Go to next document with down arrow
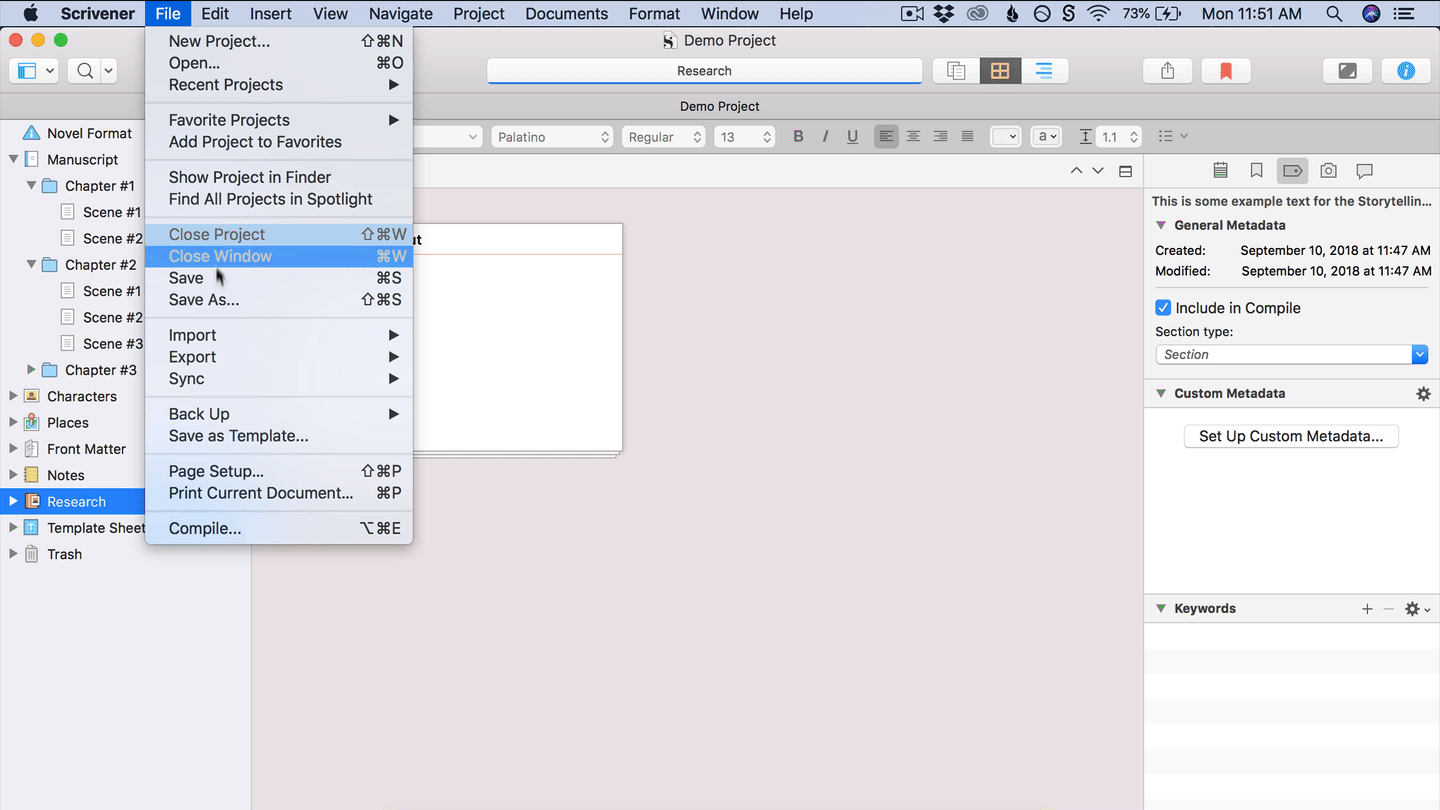The image size is (1440, 810). (x=1098, y=171)
